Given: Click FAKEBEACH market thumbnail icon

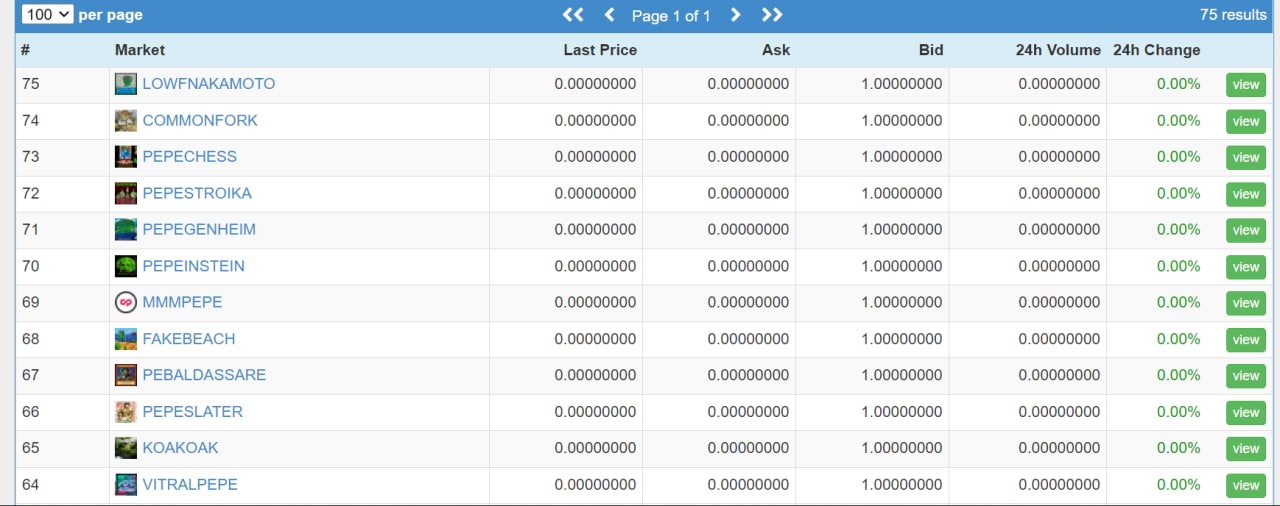Looking at the screenshot, I should (x=126, y=339).
